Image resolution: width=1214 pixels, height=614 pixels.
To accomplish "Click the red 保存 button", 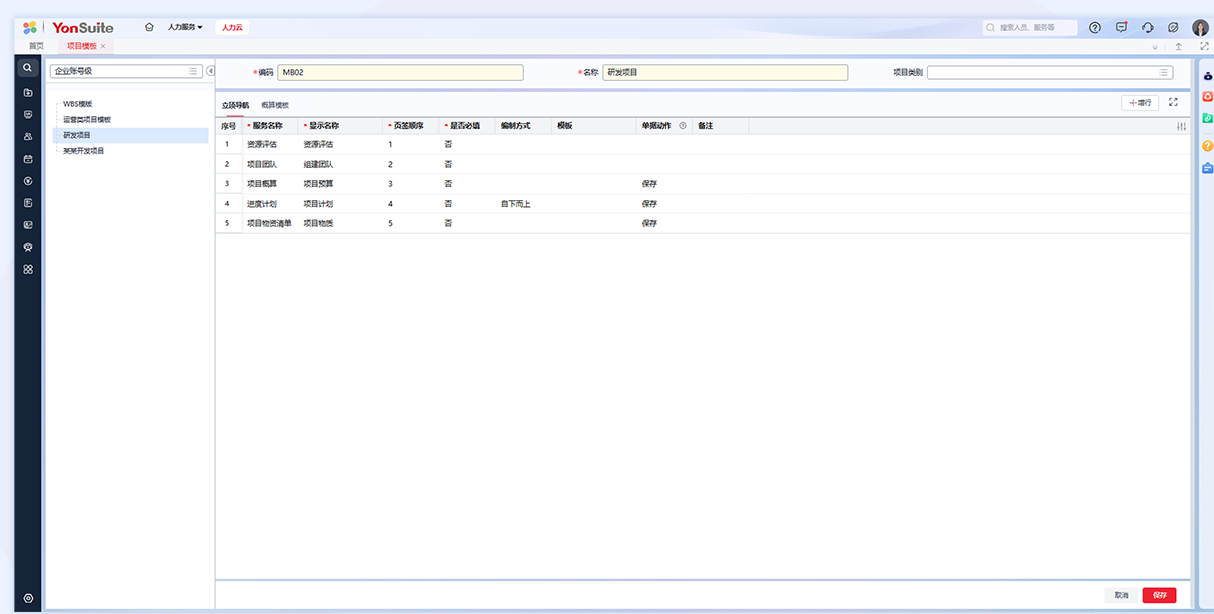I will pos(1159,595).
